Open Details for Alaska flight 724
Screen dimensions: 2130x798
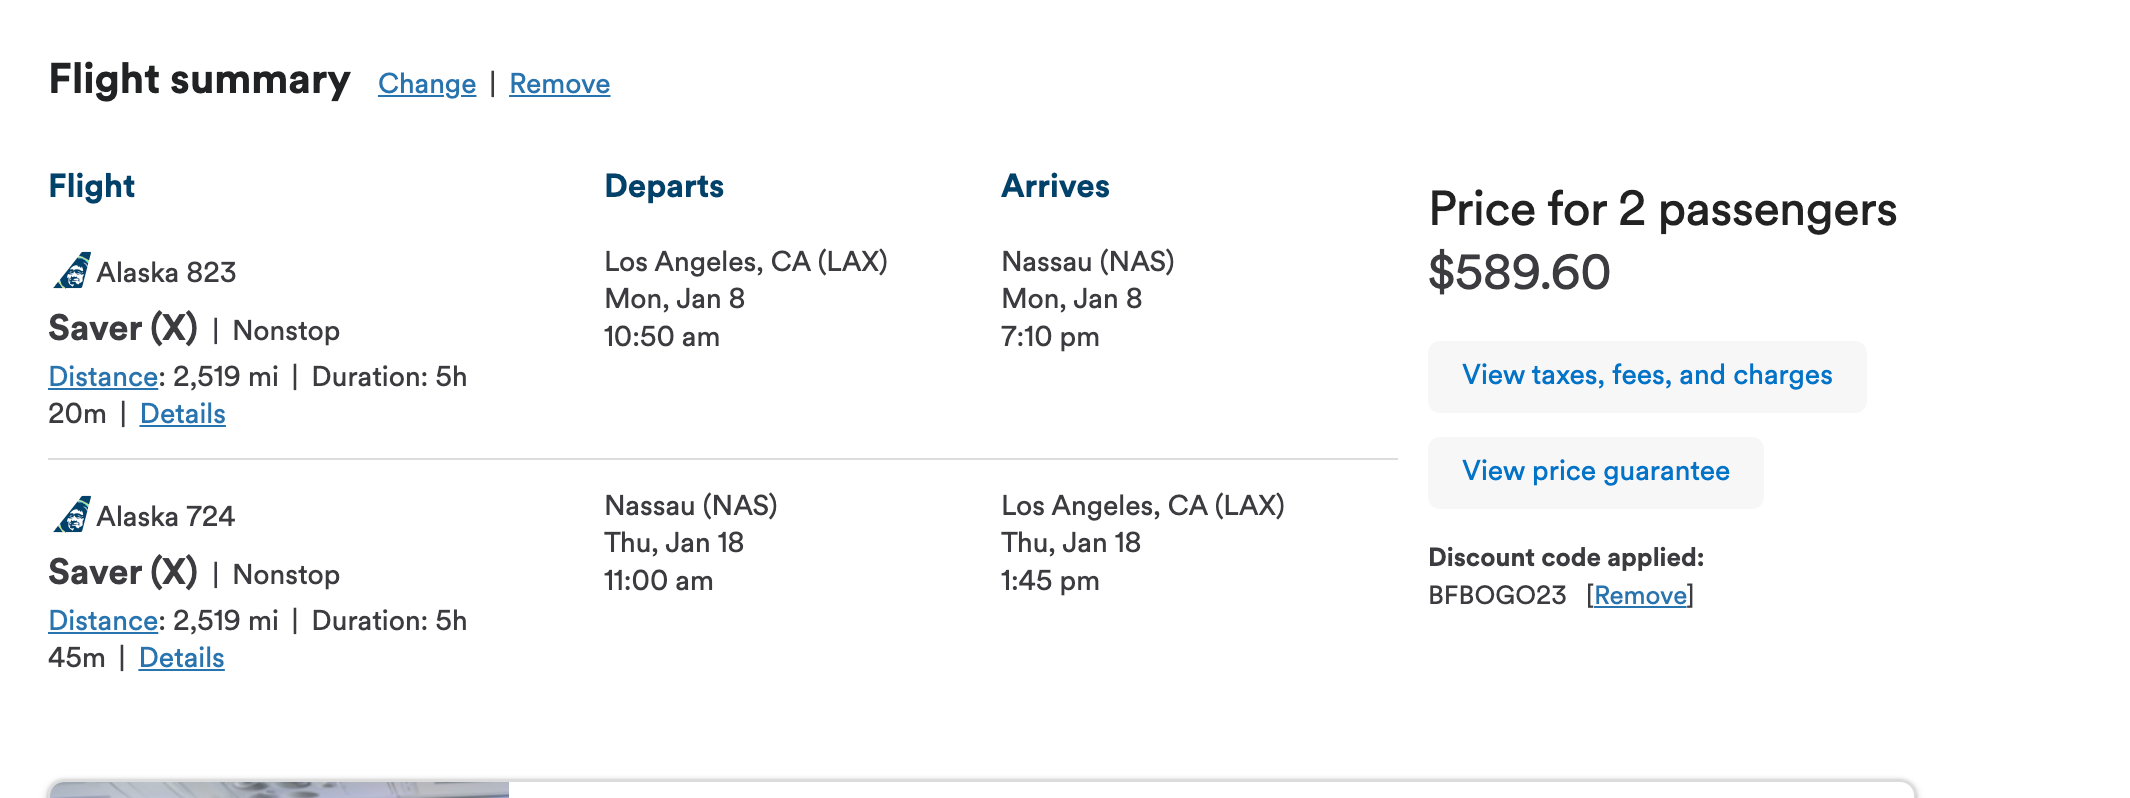(182, 658)
